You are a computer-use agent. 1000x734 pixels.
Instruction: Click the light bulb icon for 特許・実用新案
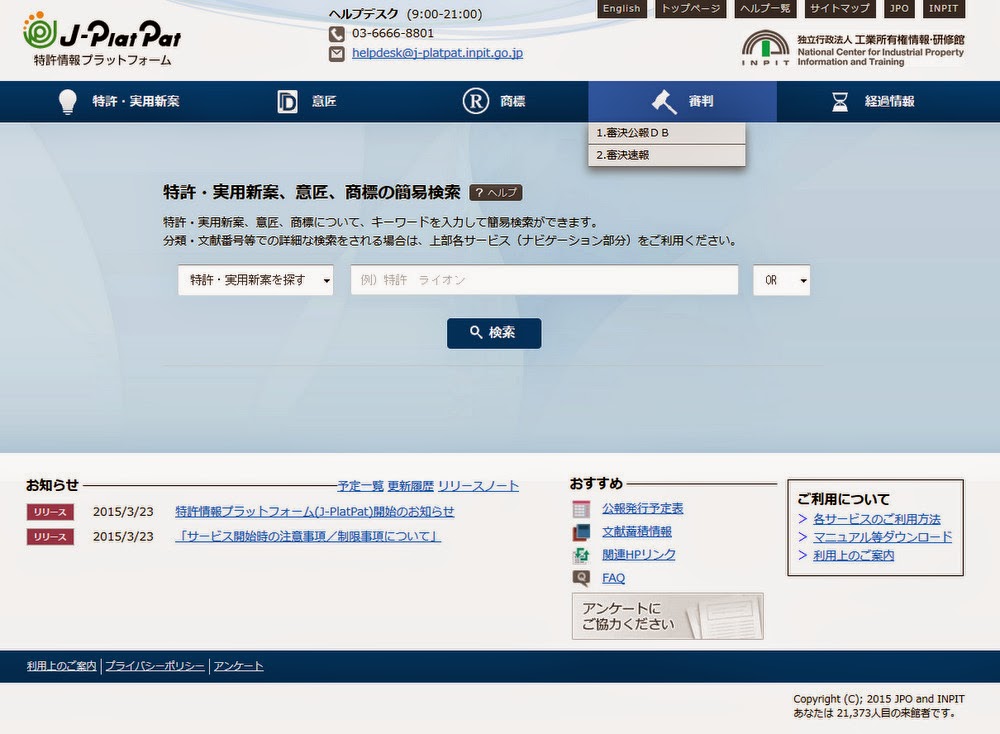point(68,101)
